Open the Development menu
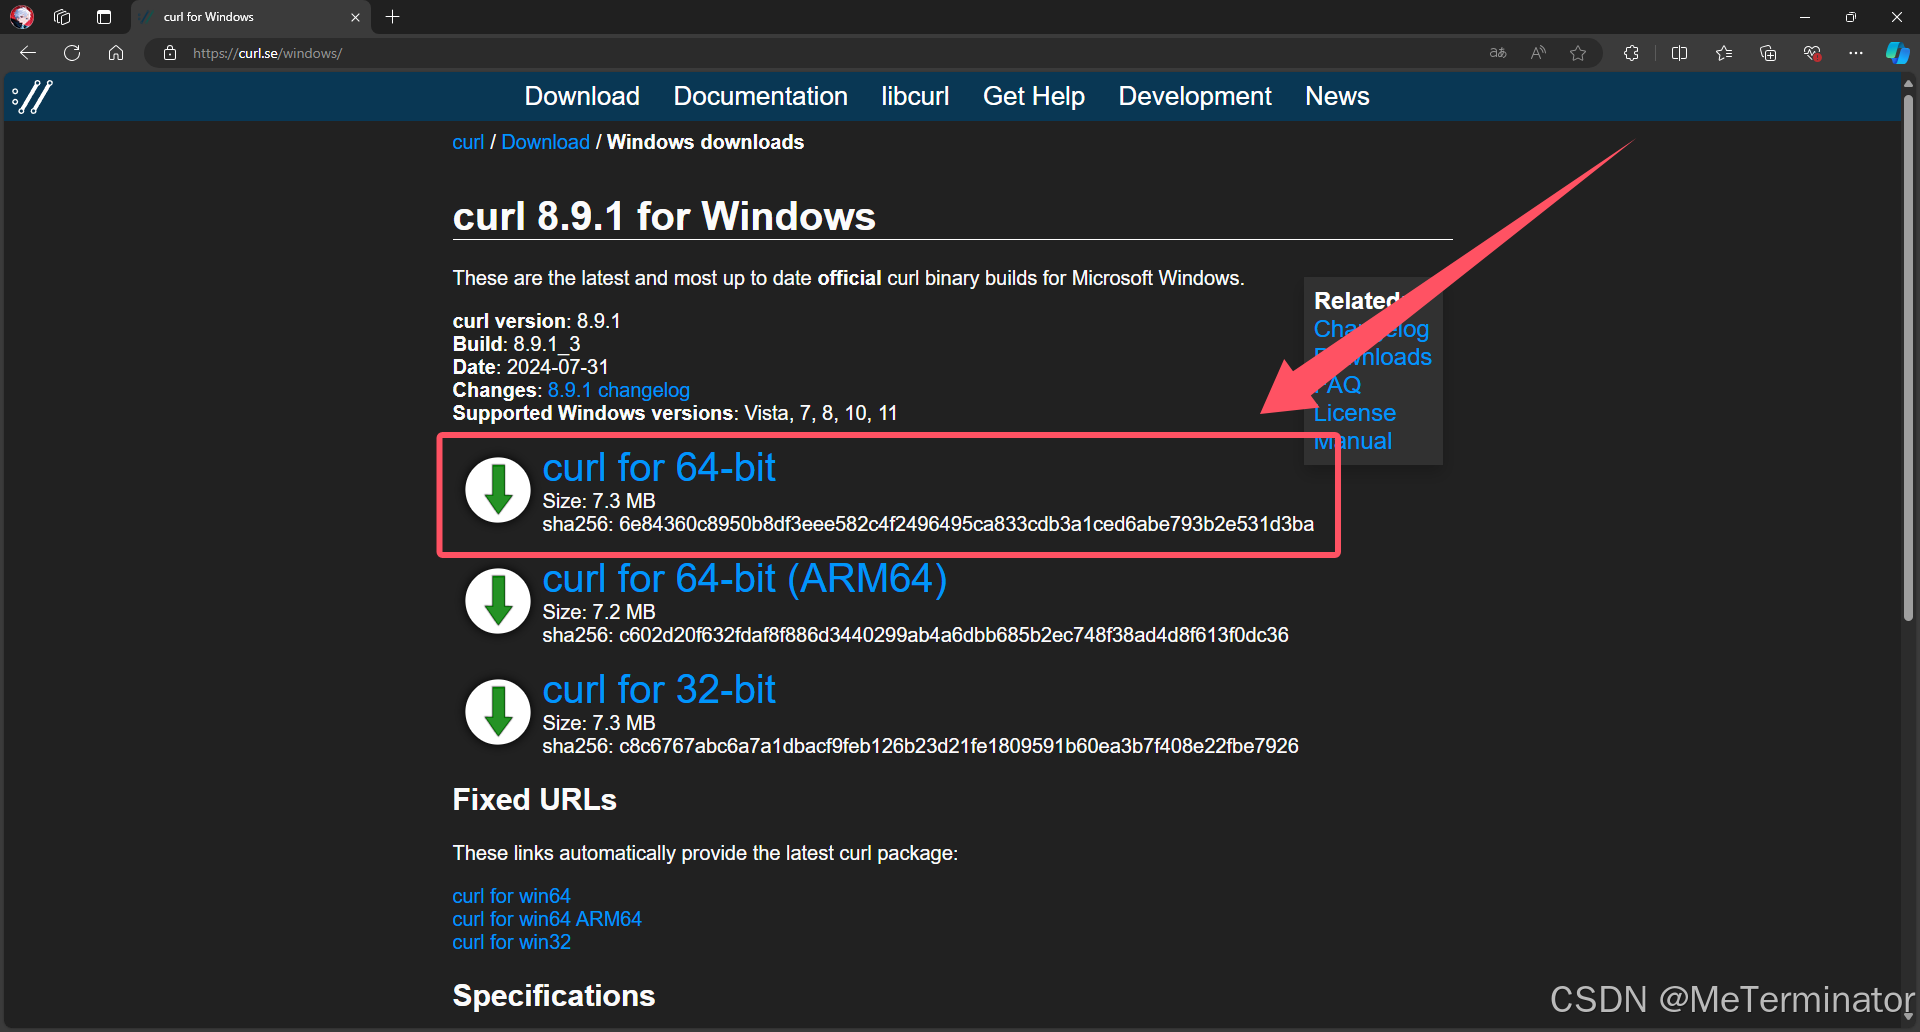Image resolution: width=1920 pixels, height=1032 pixels. pyautogui.click(x=1195, y=96)
